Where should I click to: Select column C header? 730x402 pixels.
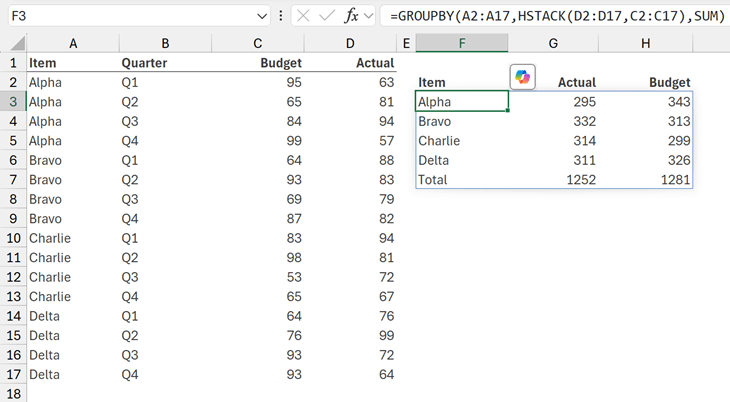tap(258, 43)
